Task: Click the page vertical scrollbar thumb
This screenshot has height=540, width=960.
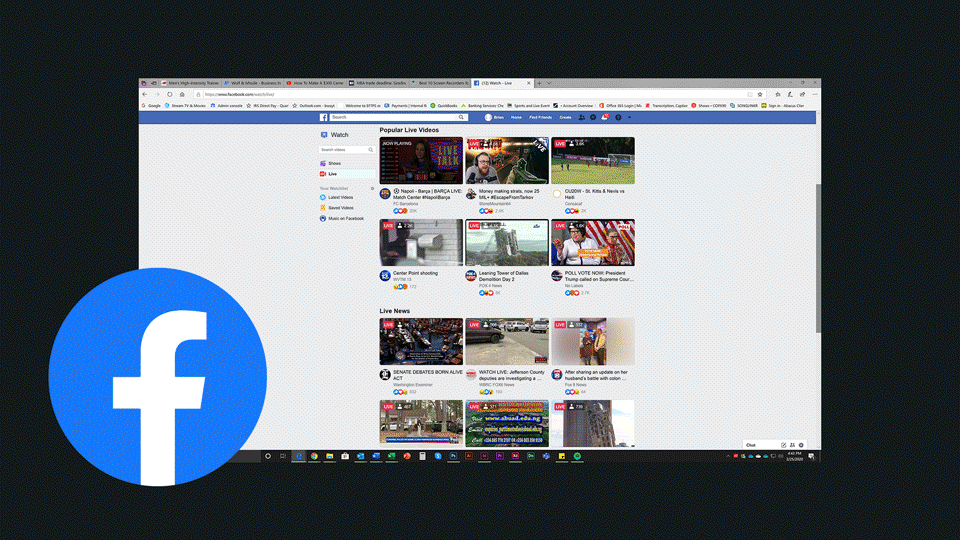Action: coord(819,258)
